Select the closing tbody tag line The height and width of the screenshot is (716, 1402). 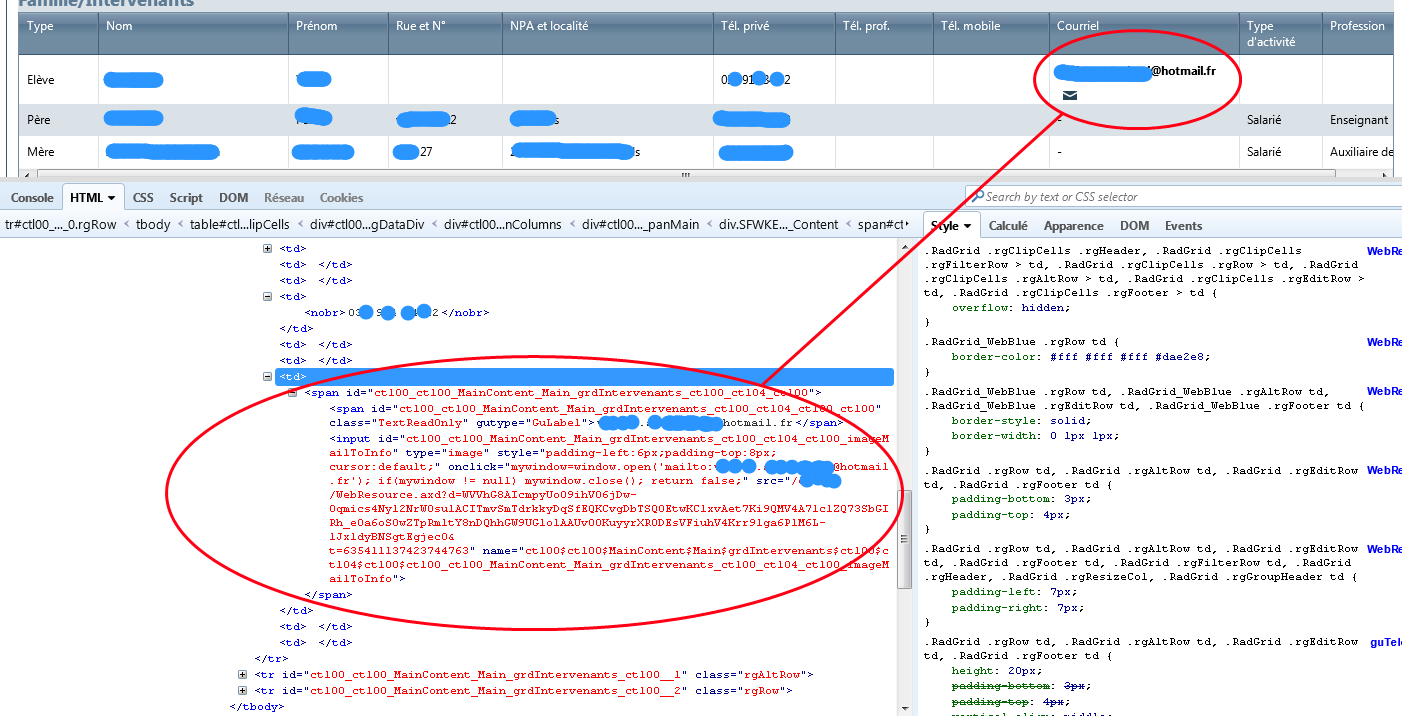click(x=257, y=707)
